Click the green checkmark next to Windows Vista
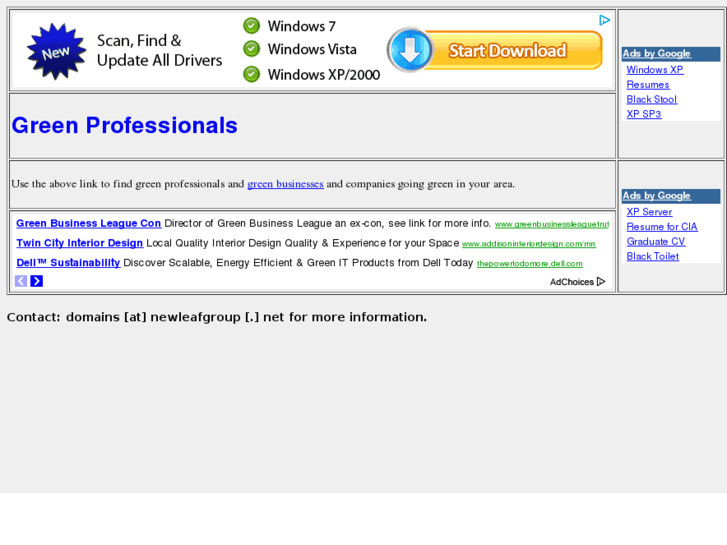727x545 pixels. point(252,49)
